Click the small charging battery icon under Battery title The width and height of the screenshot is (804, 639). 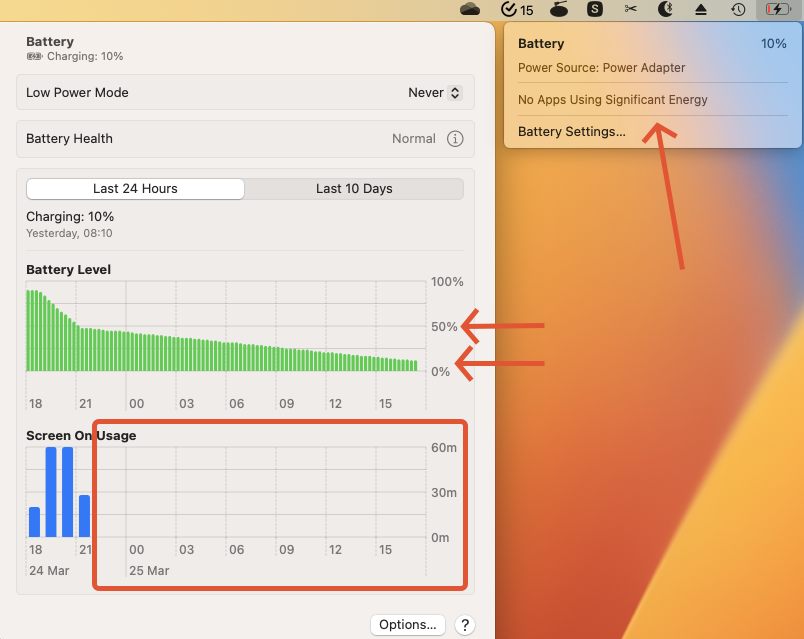(x=34, y=56)
